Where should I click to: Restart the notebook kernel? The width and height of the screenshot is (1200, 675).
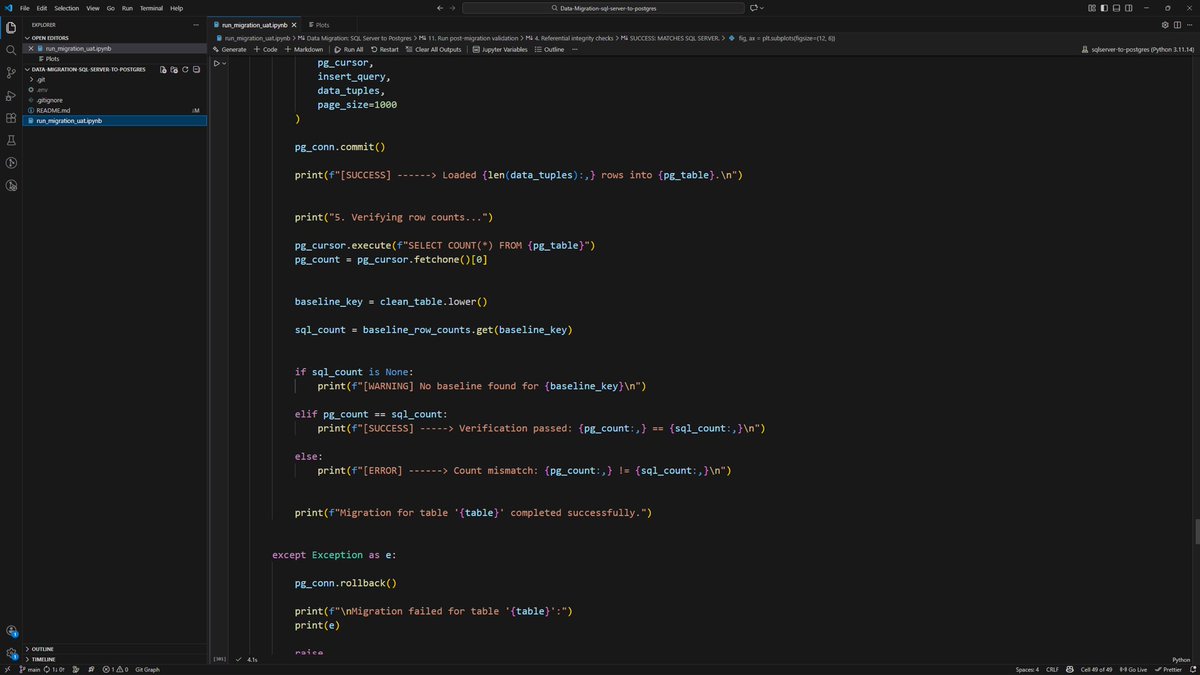pos(385,49)
